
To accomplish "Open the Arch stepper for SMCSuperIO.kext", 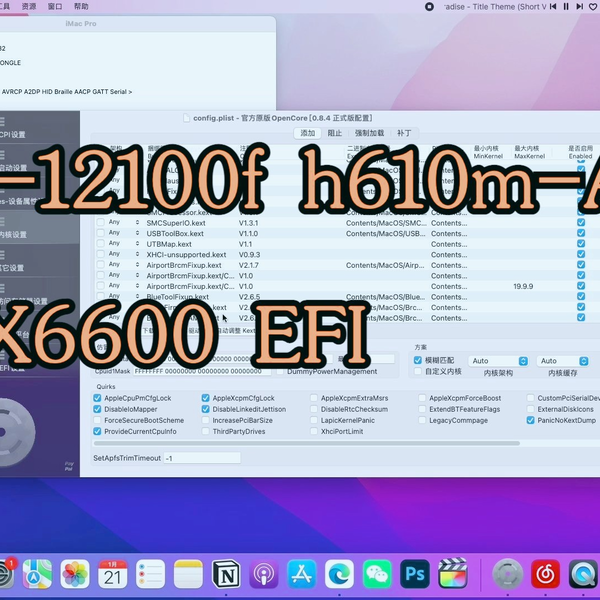I will [x=137, y=222].
